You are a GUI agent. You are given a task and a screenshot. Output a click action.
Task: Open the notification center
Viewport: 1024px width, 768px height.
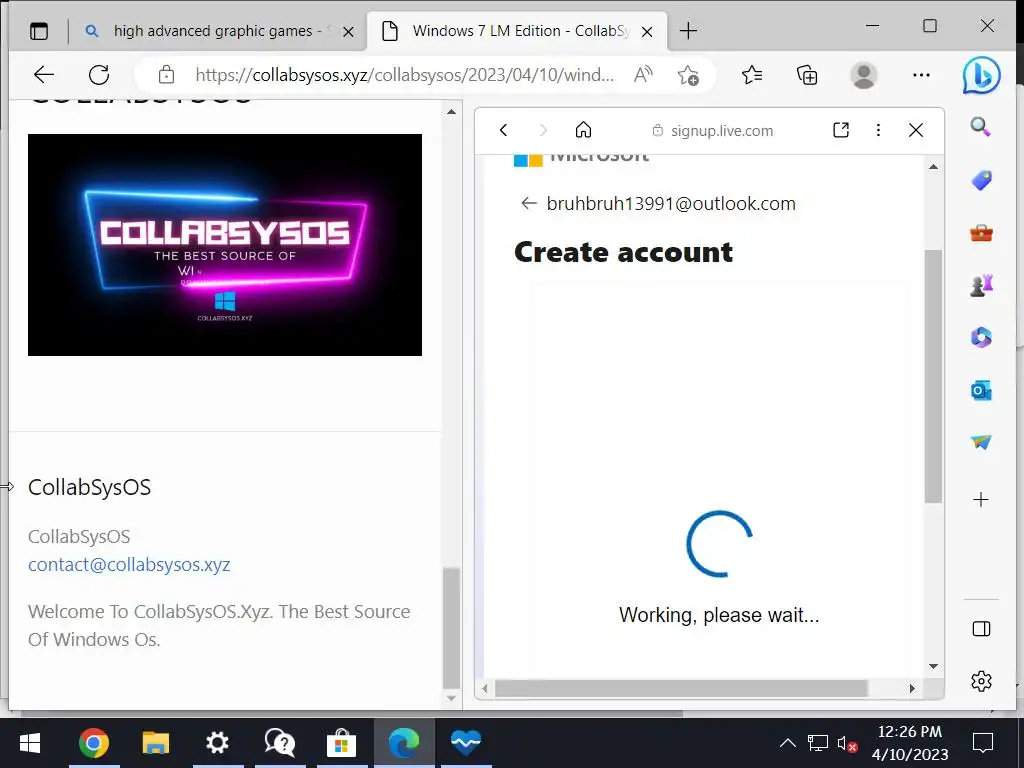click(x=983, y=743)
